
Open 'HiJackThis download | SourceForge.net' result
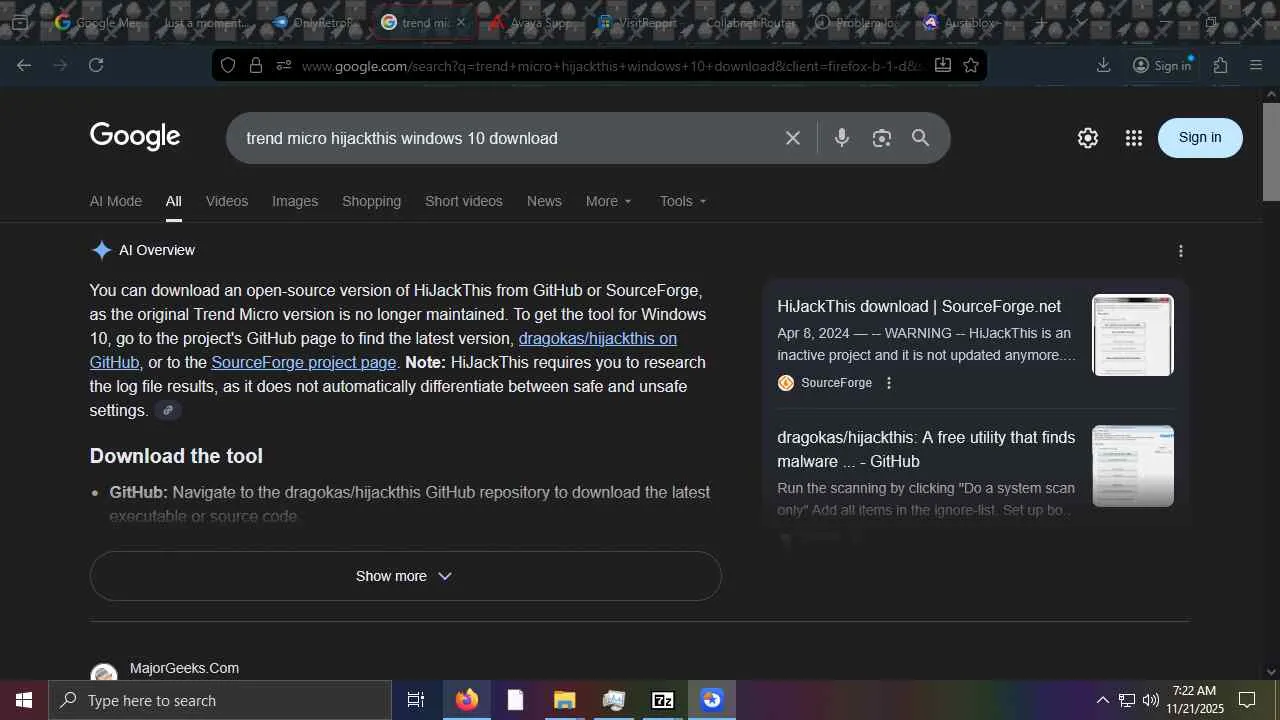click(x=919, y=306)
